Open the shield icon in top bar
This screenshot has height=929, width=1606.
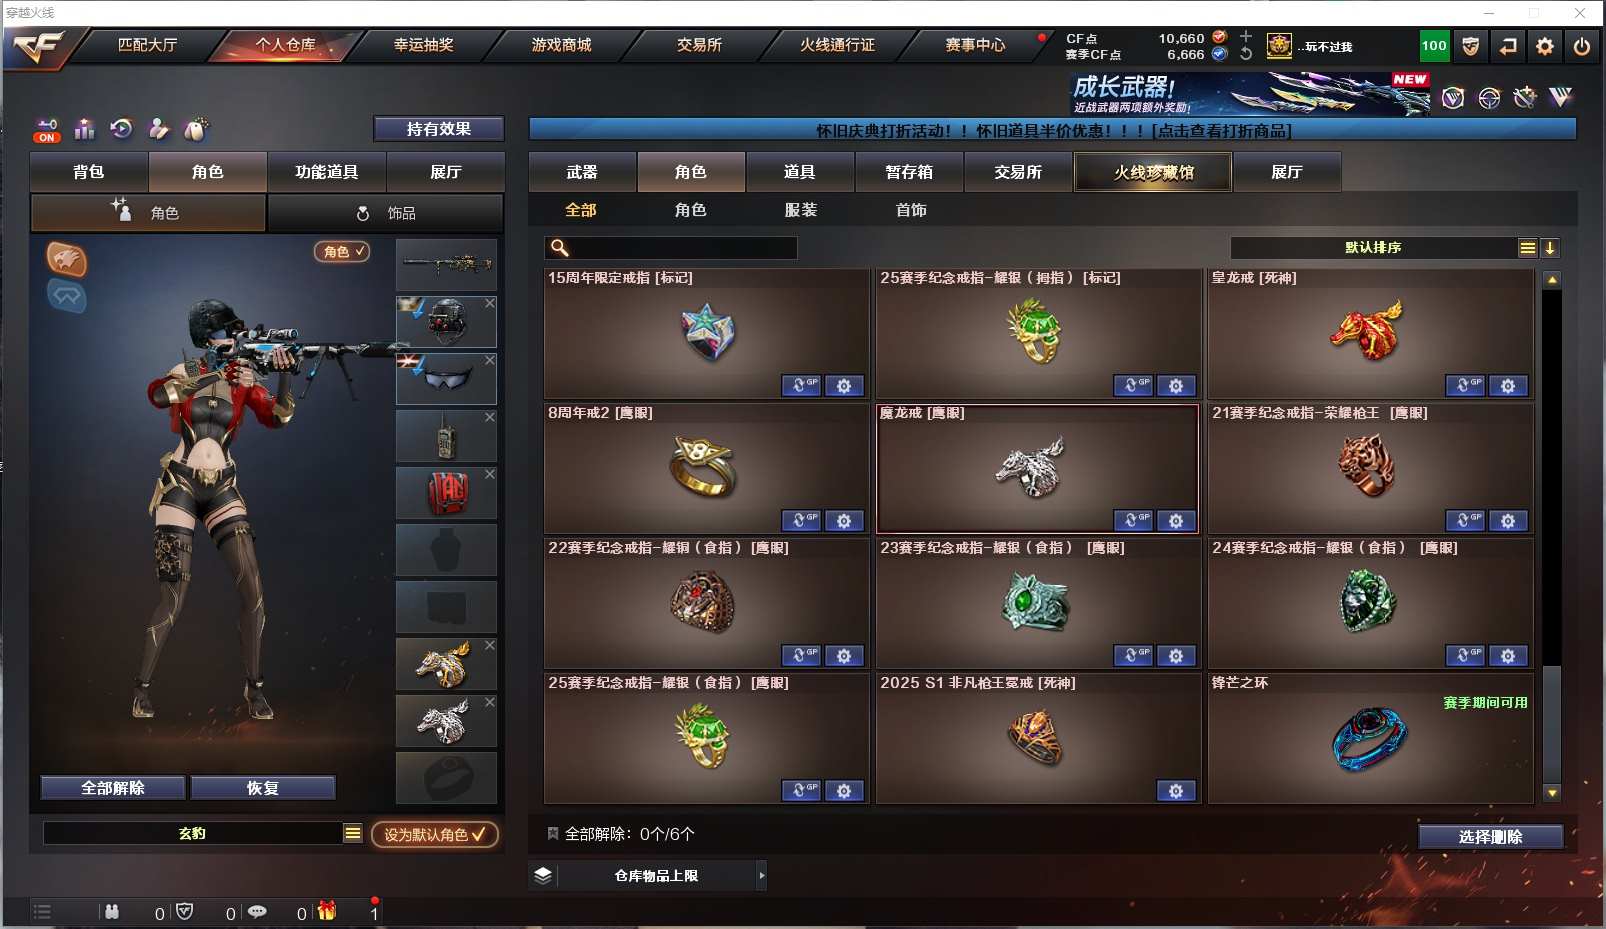(1470, 46)
